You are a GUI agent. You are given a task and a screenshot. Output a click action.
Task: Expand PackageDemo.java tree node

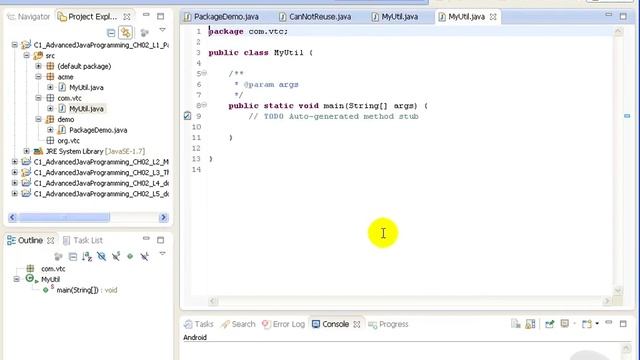50,130
